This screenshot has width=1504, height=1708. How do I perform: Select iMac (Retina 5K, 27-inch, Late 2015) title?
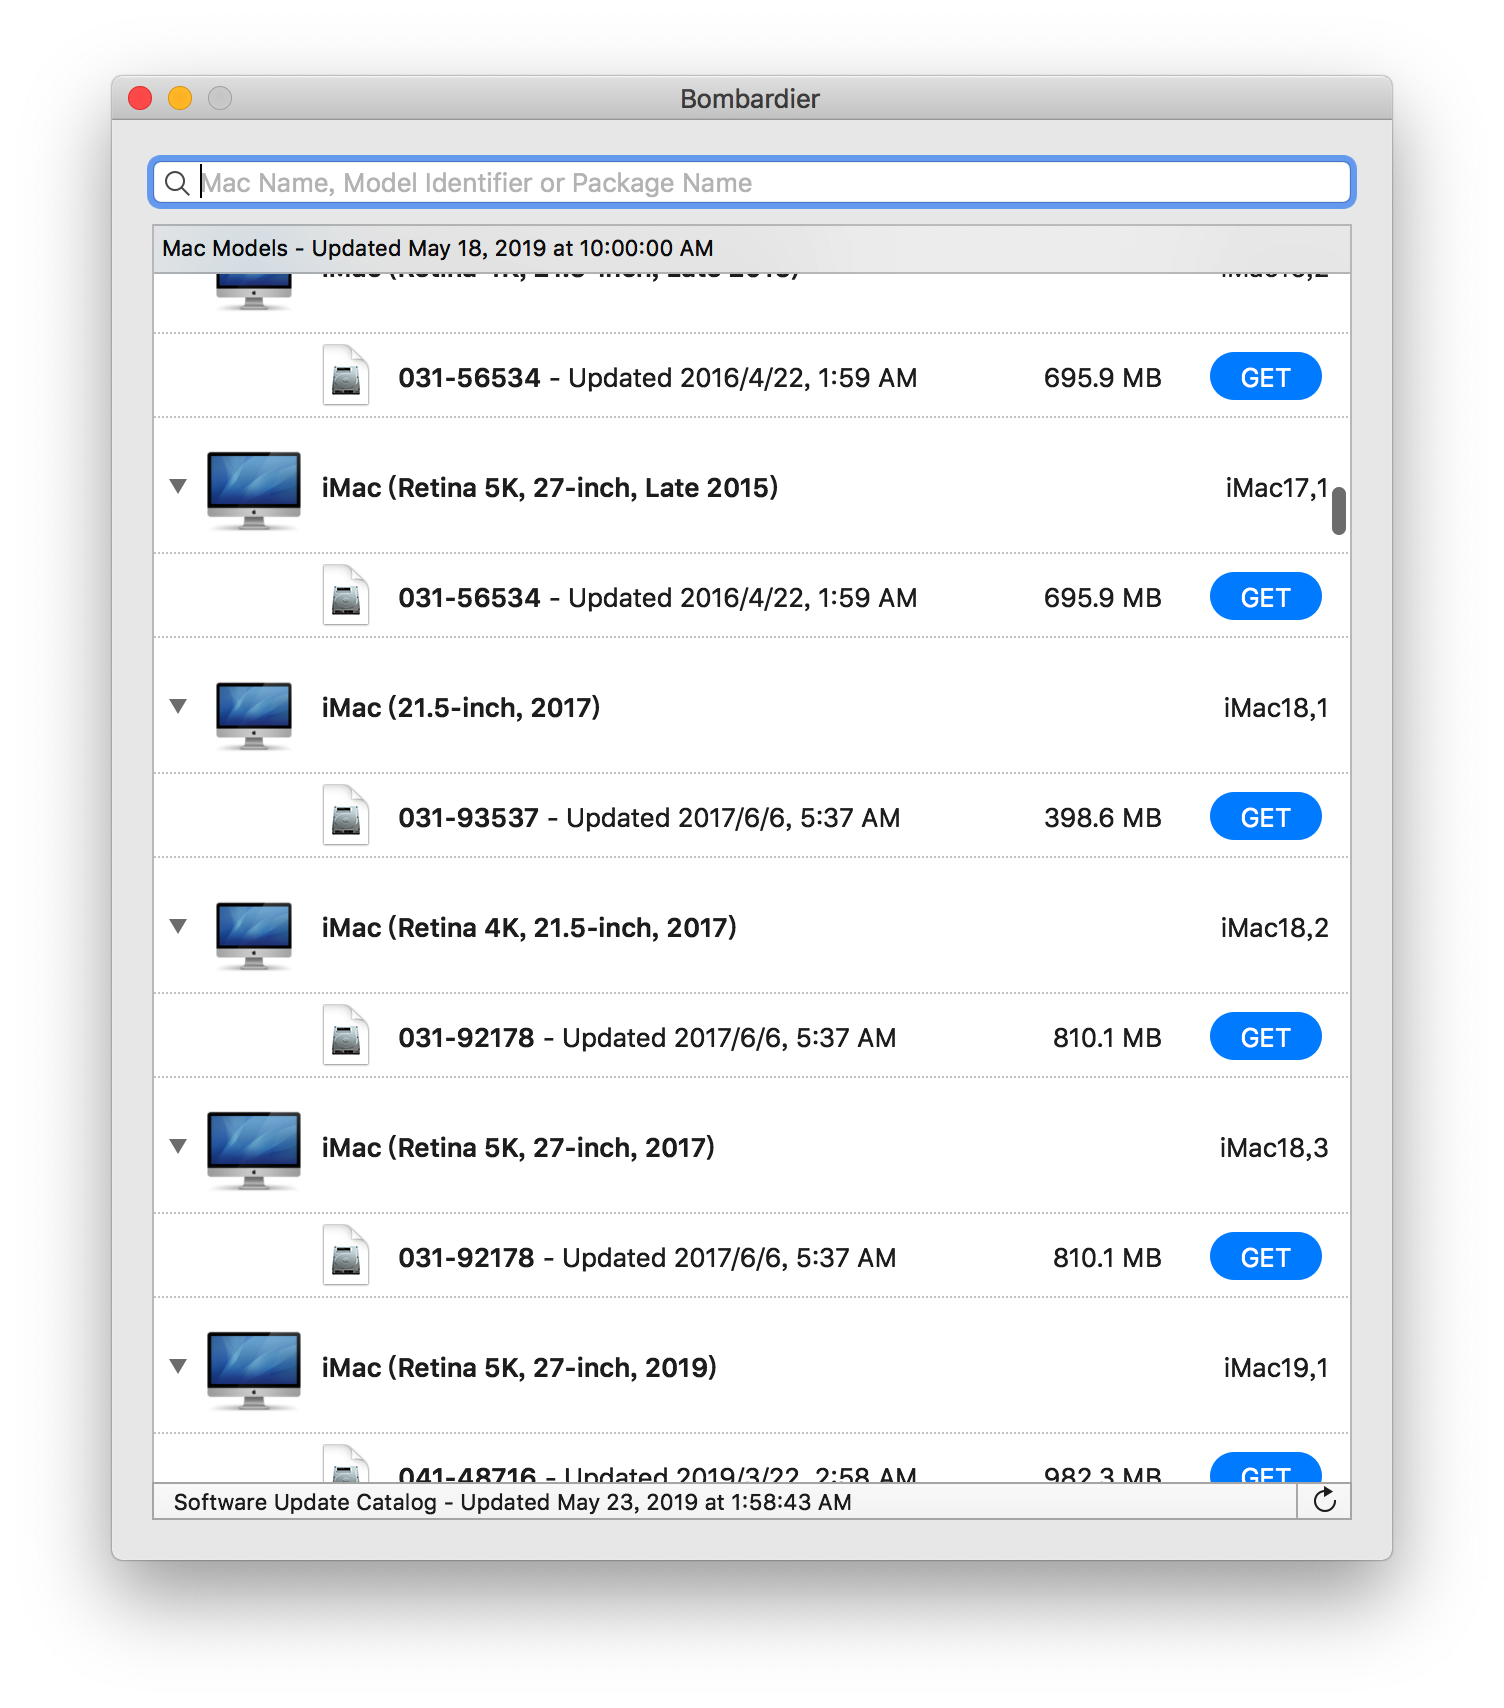[x=550, y=488]
